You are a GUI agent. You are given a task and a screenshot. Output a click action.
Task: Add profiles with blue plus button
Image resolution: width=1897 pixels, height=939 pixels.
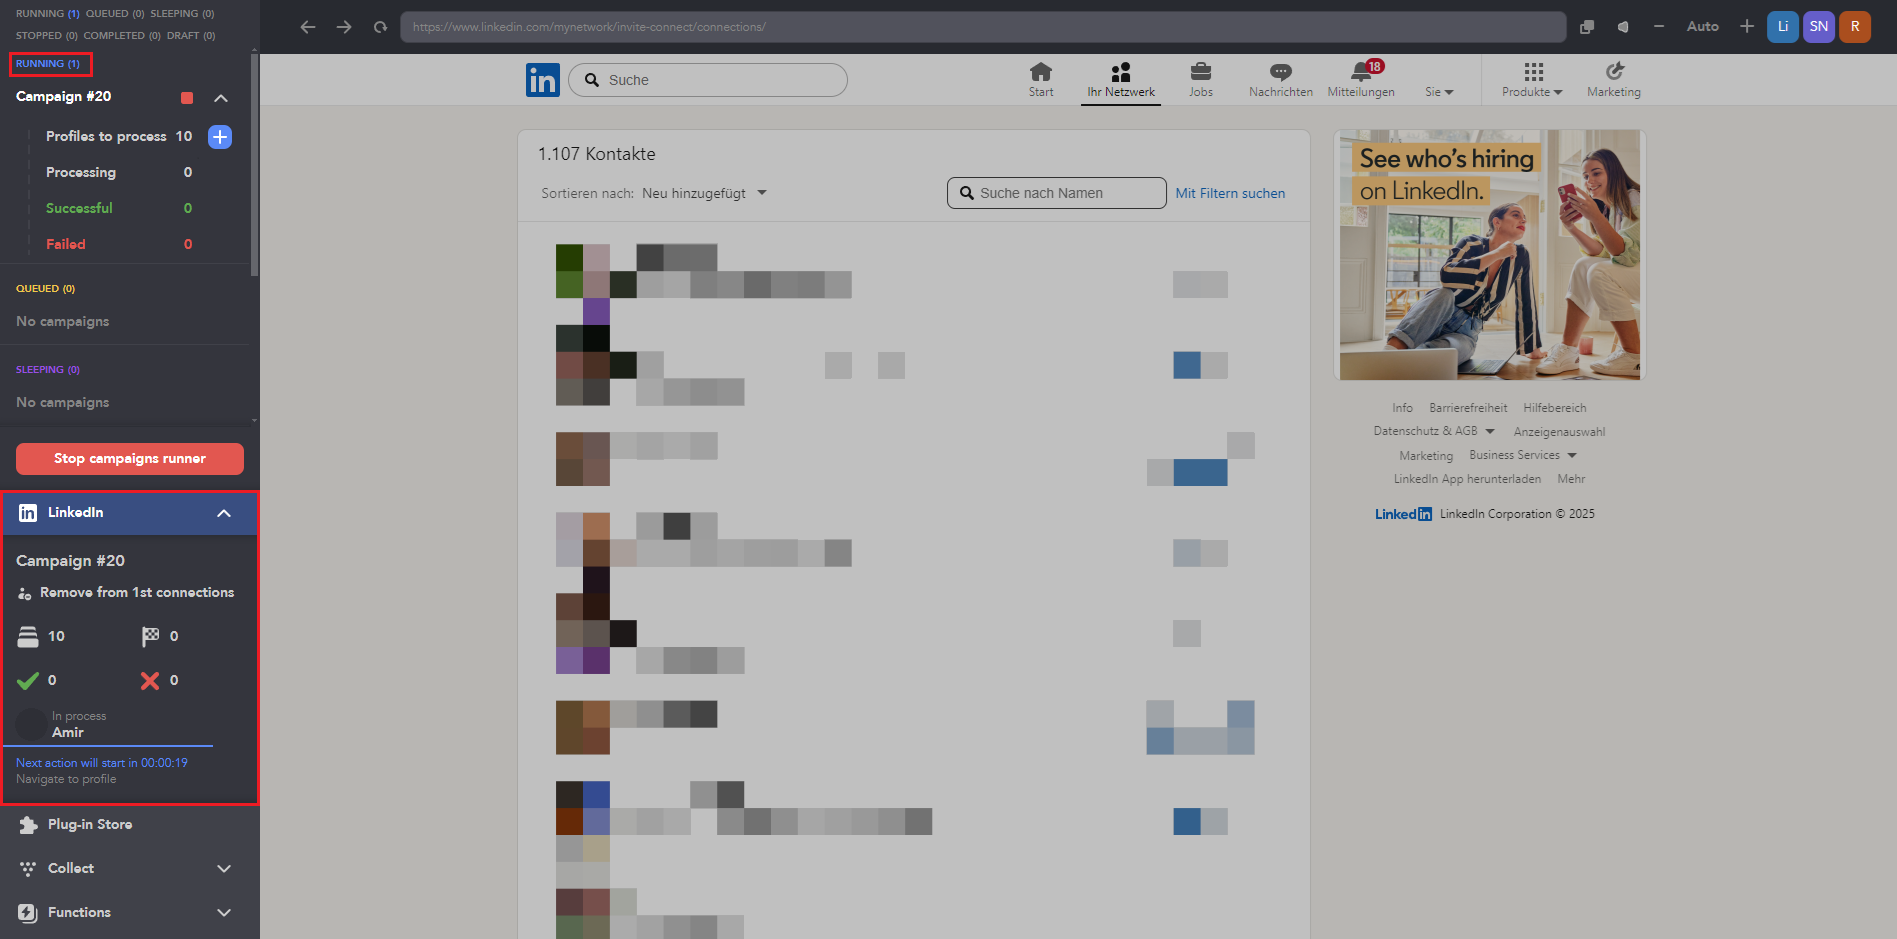click(220, 137)
